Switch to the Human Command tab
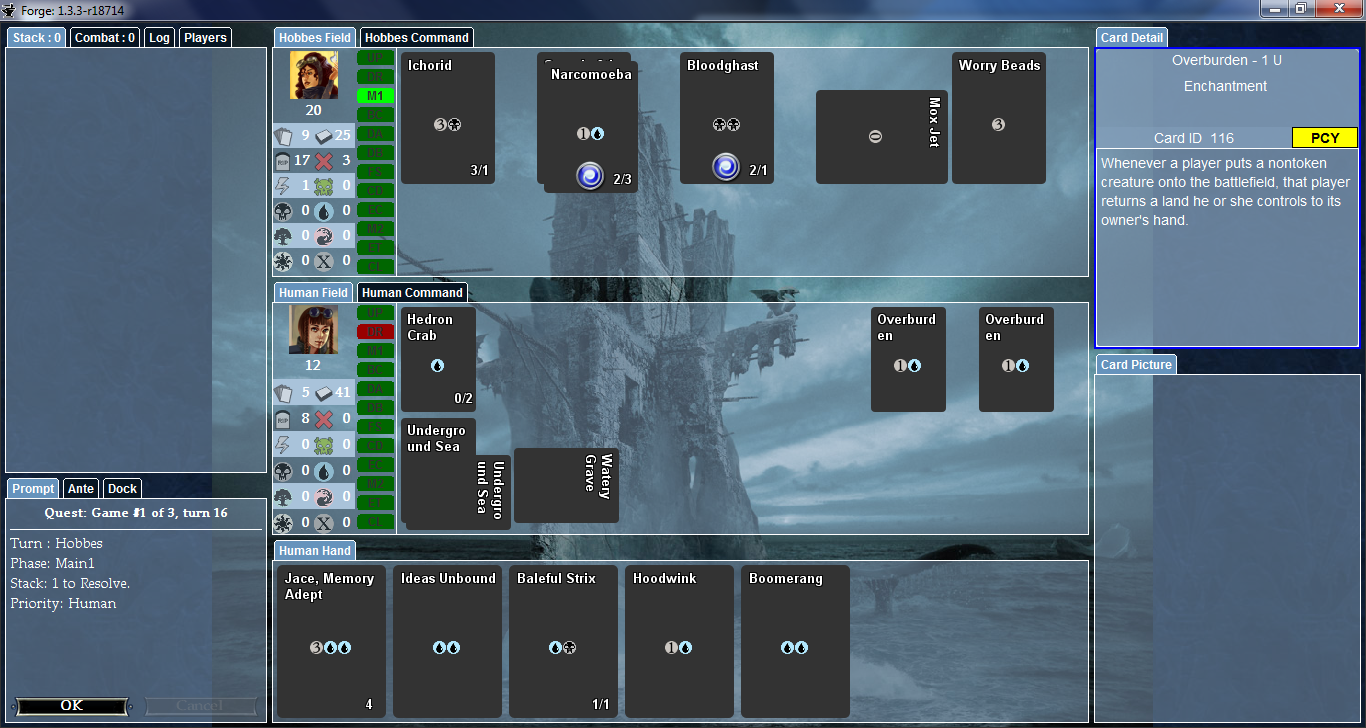The image size is (1366, 728). coord(412,293)
